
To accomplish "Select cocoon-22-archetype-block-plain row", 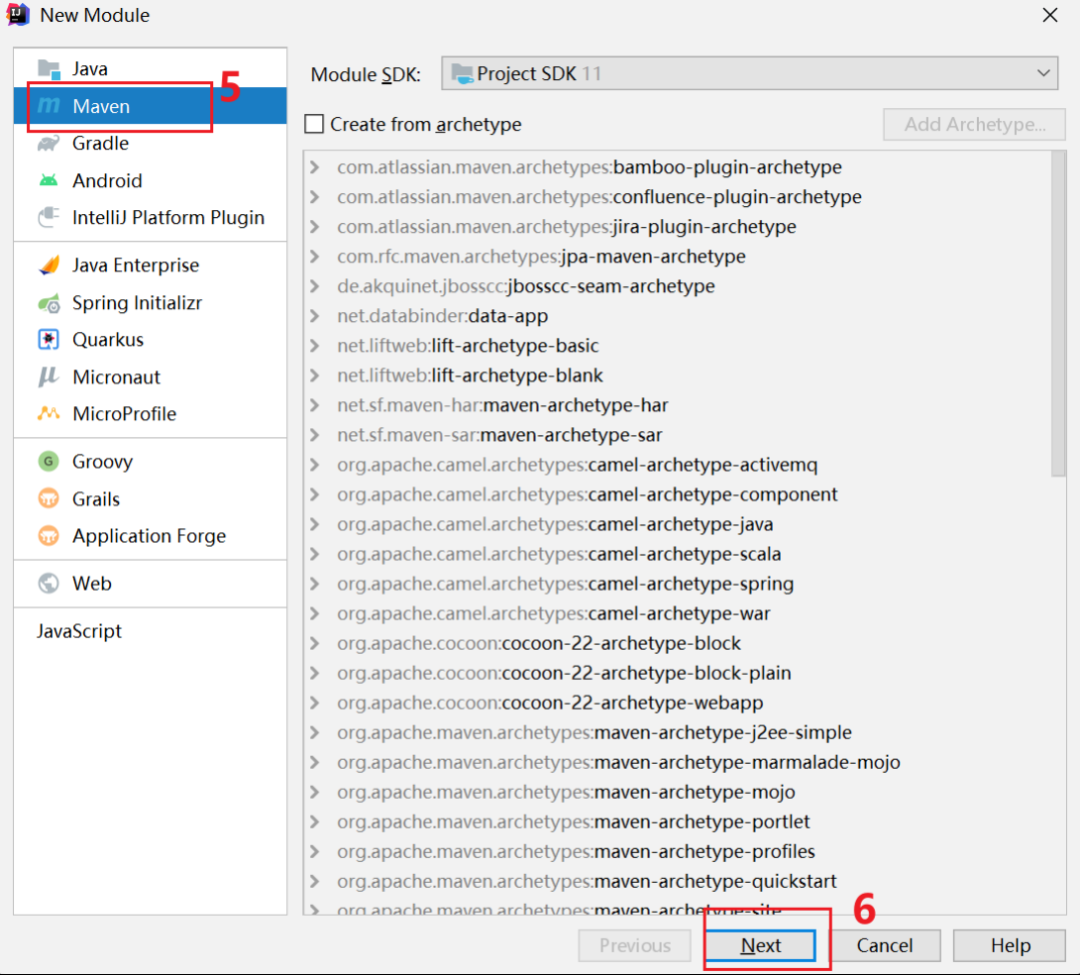I will [677, 673].
